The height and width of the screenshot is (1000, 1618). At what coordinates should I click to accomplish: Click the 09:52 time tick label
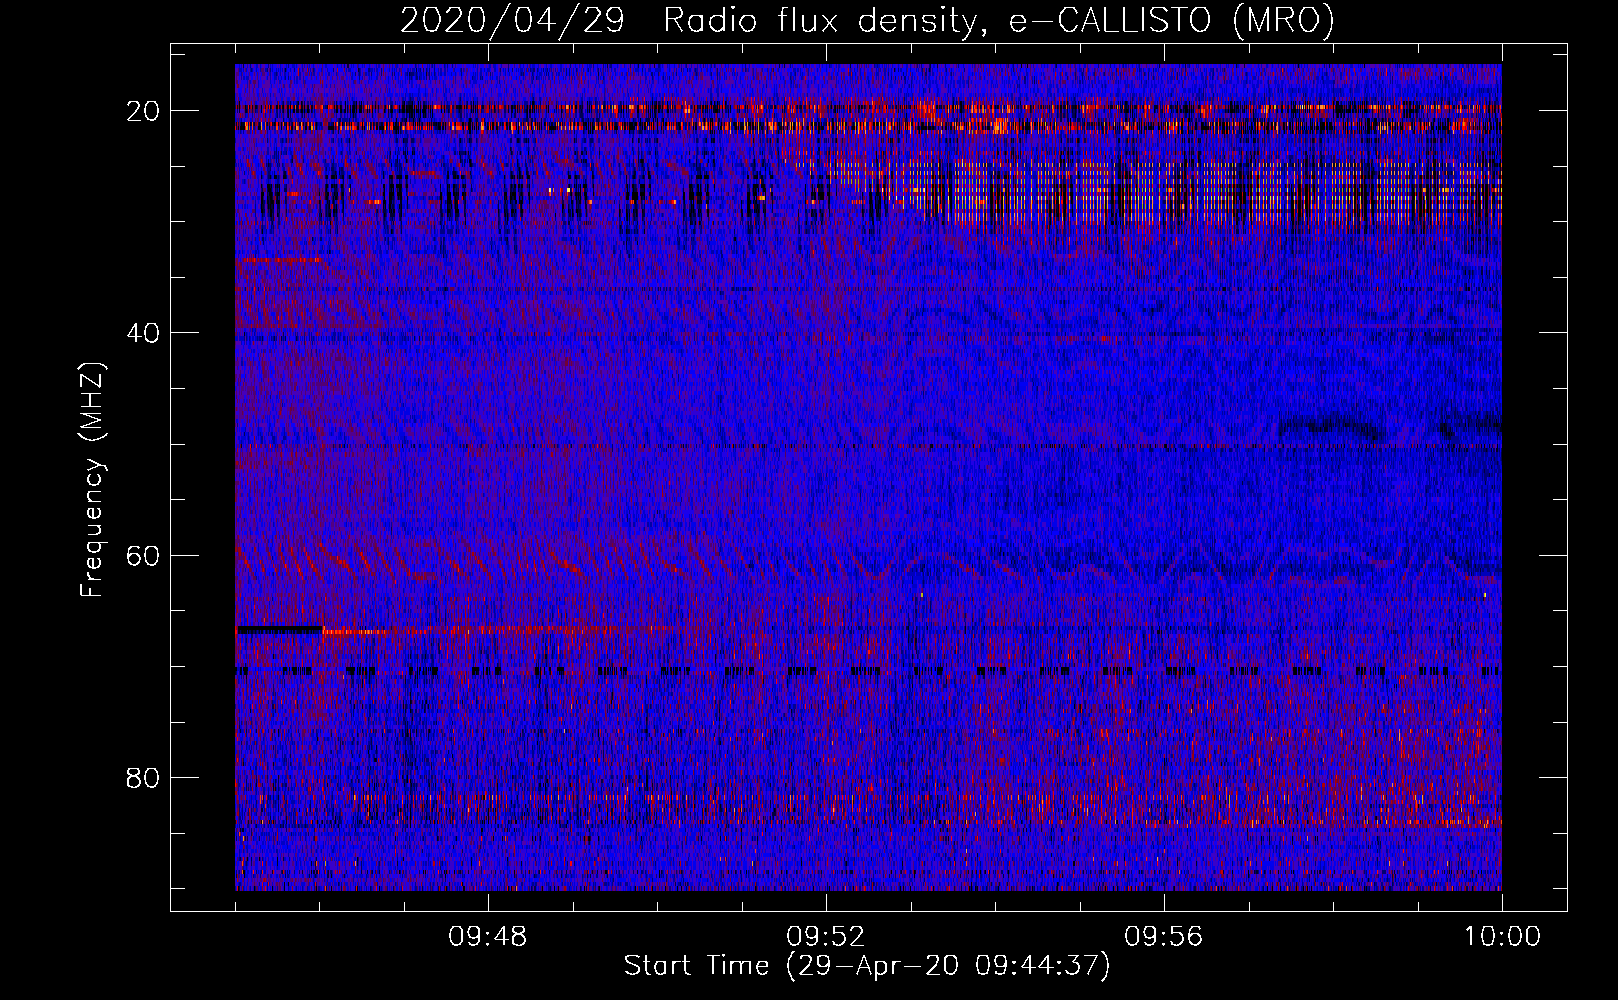826,937
